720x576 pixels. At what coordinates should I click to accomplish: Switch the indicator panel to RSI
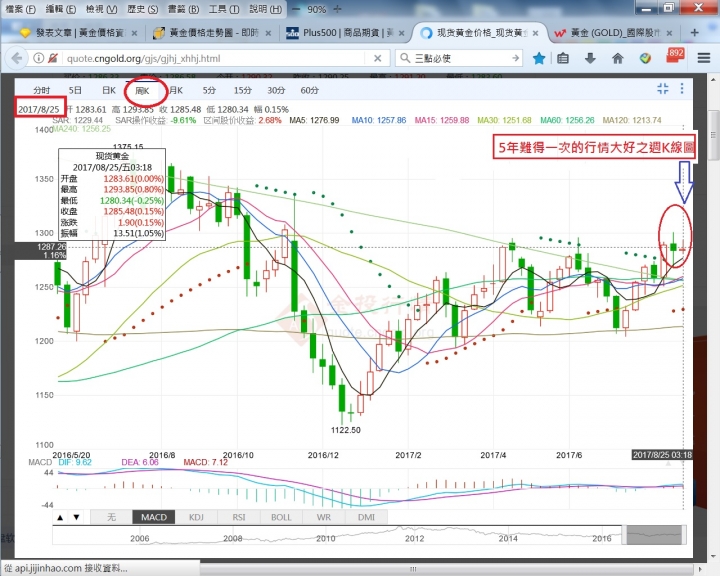coord(238,517)
